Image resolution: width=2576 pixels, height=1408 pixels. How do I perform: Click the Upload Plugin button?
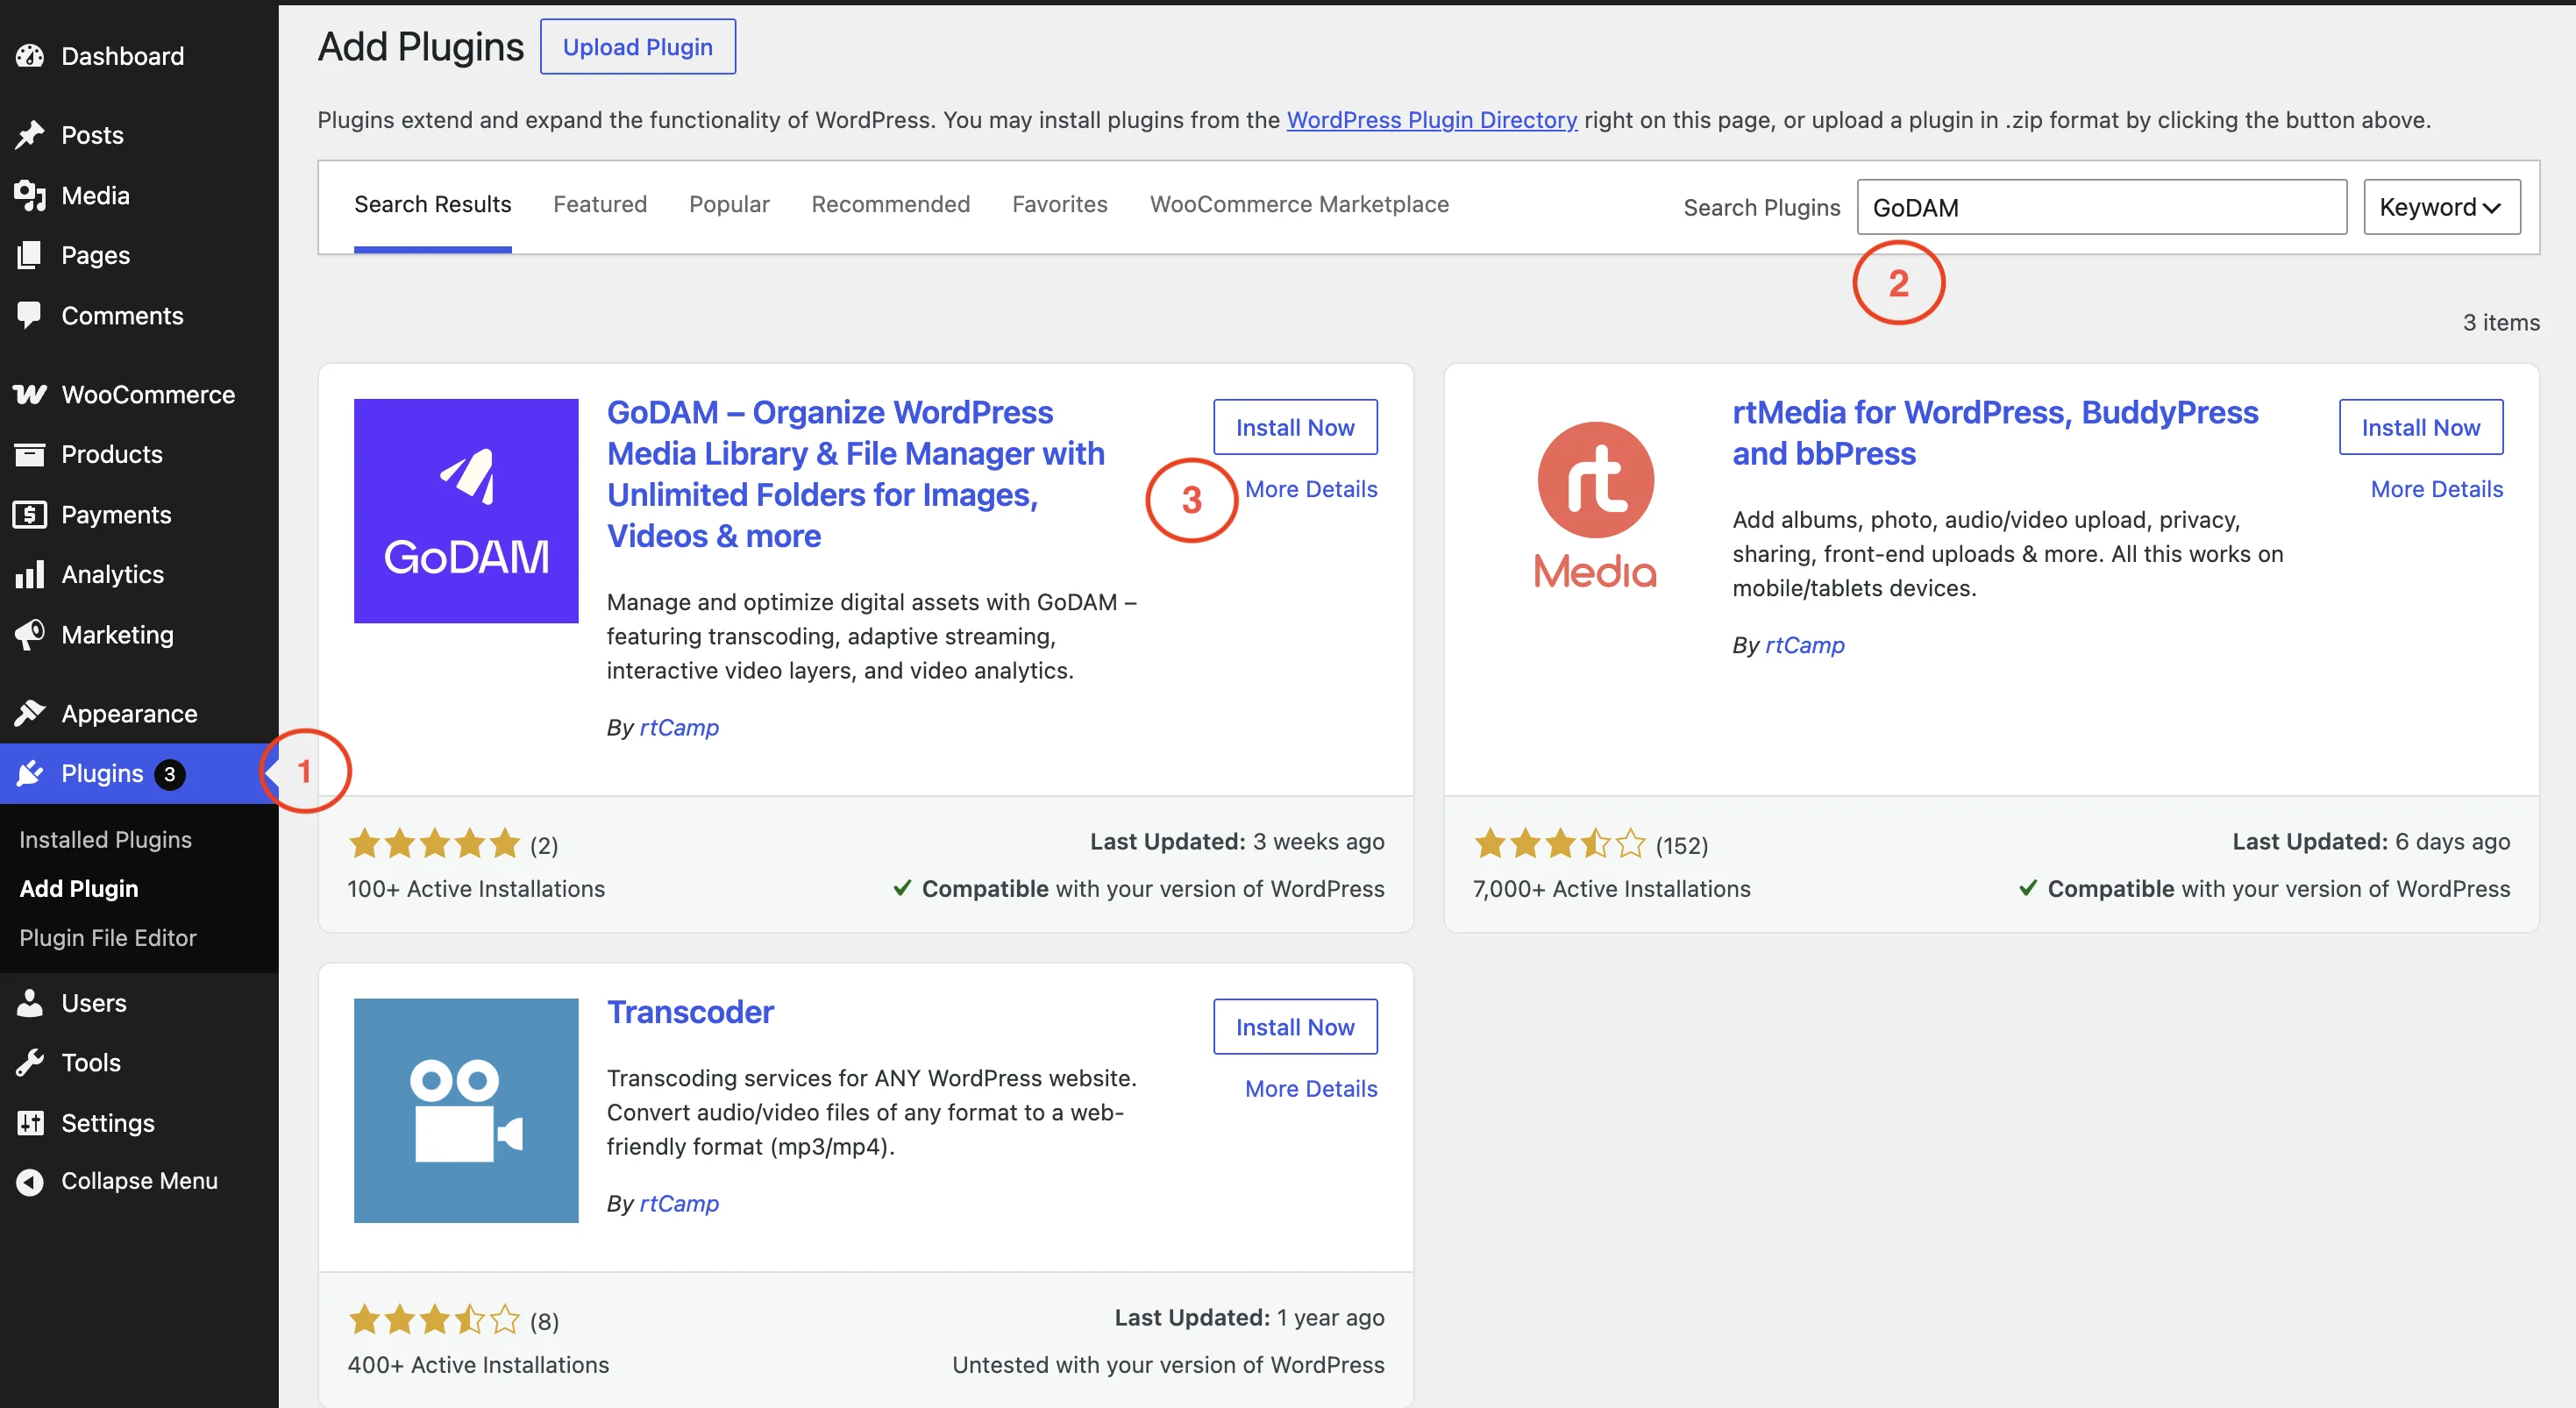click(x=638, y=46)
